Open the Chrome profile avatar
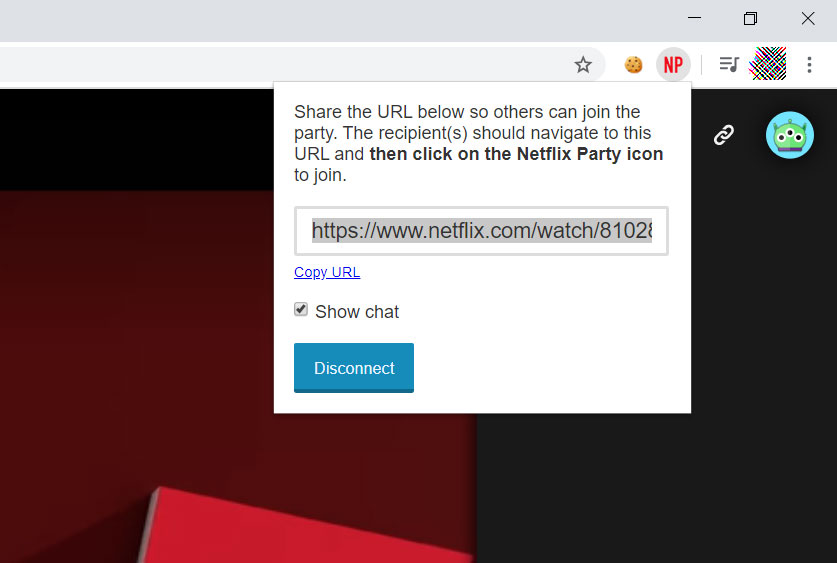The width and height of the screenshot is (837, 563). tap(768, 64)
